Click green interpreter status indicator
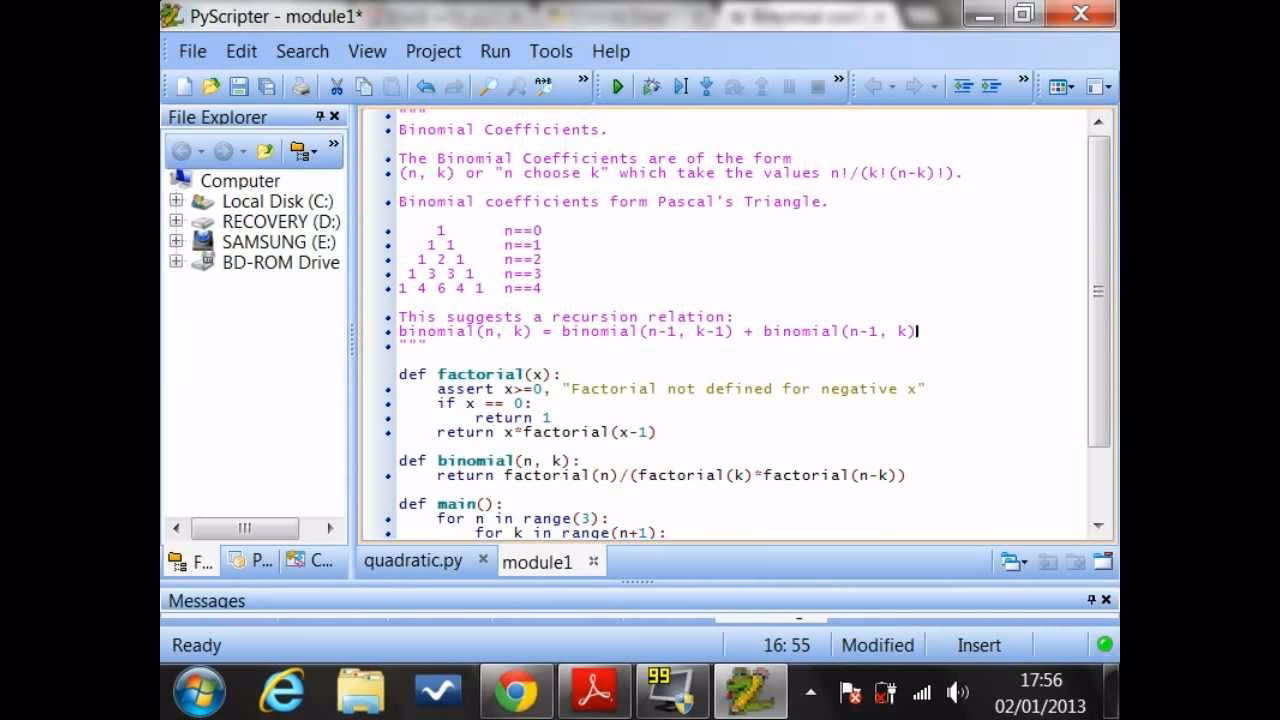The image size is (1280, 720). 1104,645
